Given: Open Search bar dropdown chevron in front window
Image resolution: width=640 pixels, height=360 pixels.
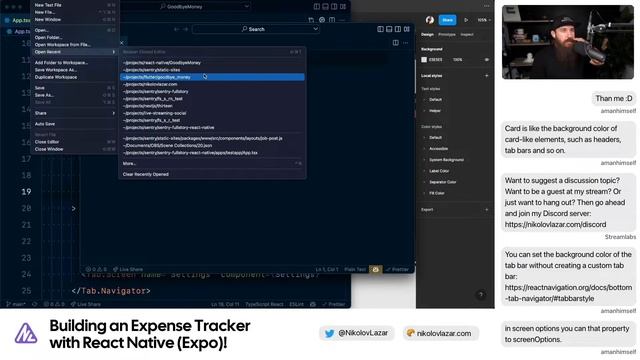Looking at the screenshot, I should 315,29.
